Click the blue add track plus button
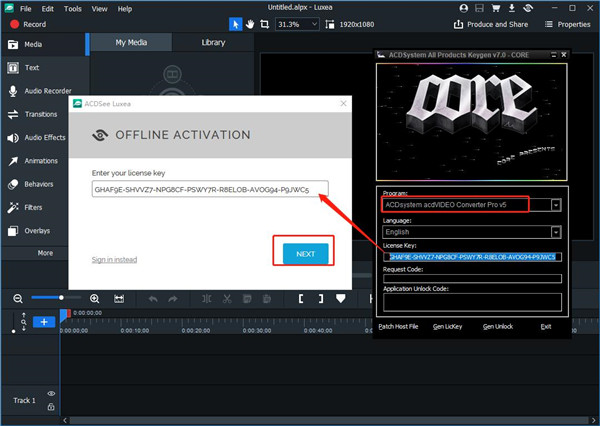600x426 pixels. 44,322
